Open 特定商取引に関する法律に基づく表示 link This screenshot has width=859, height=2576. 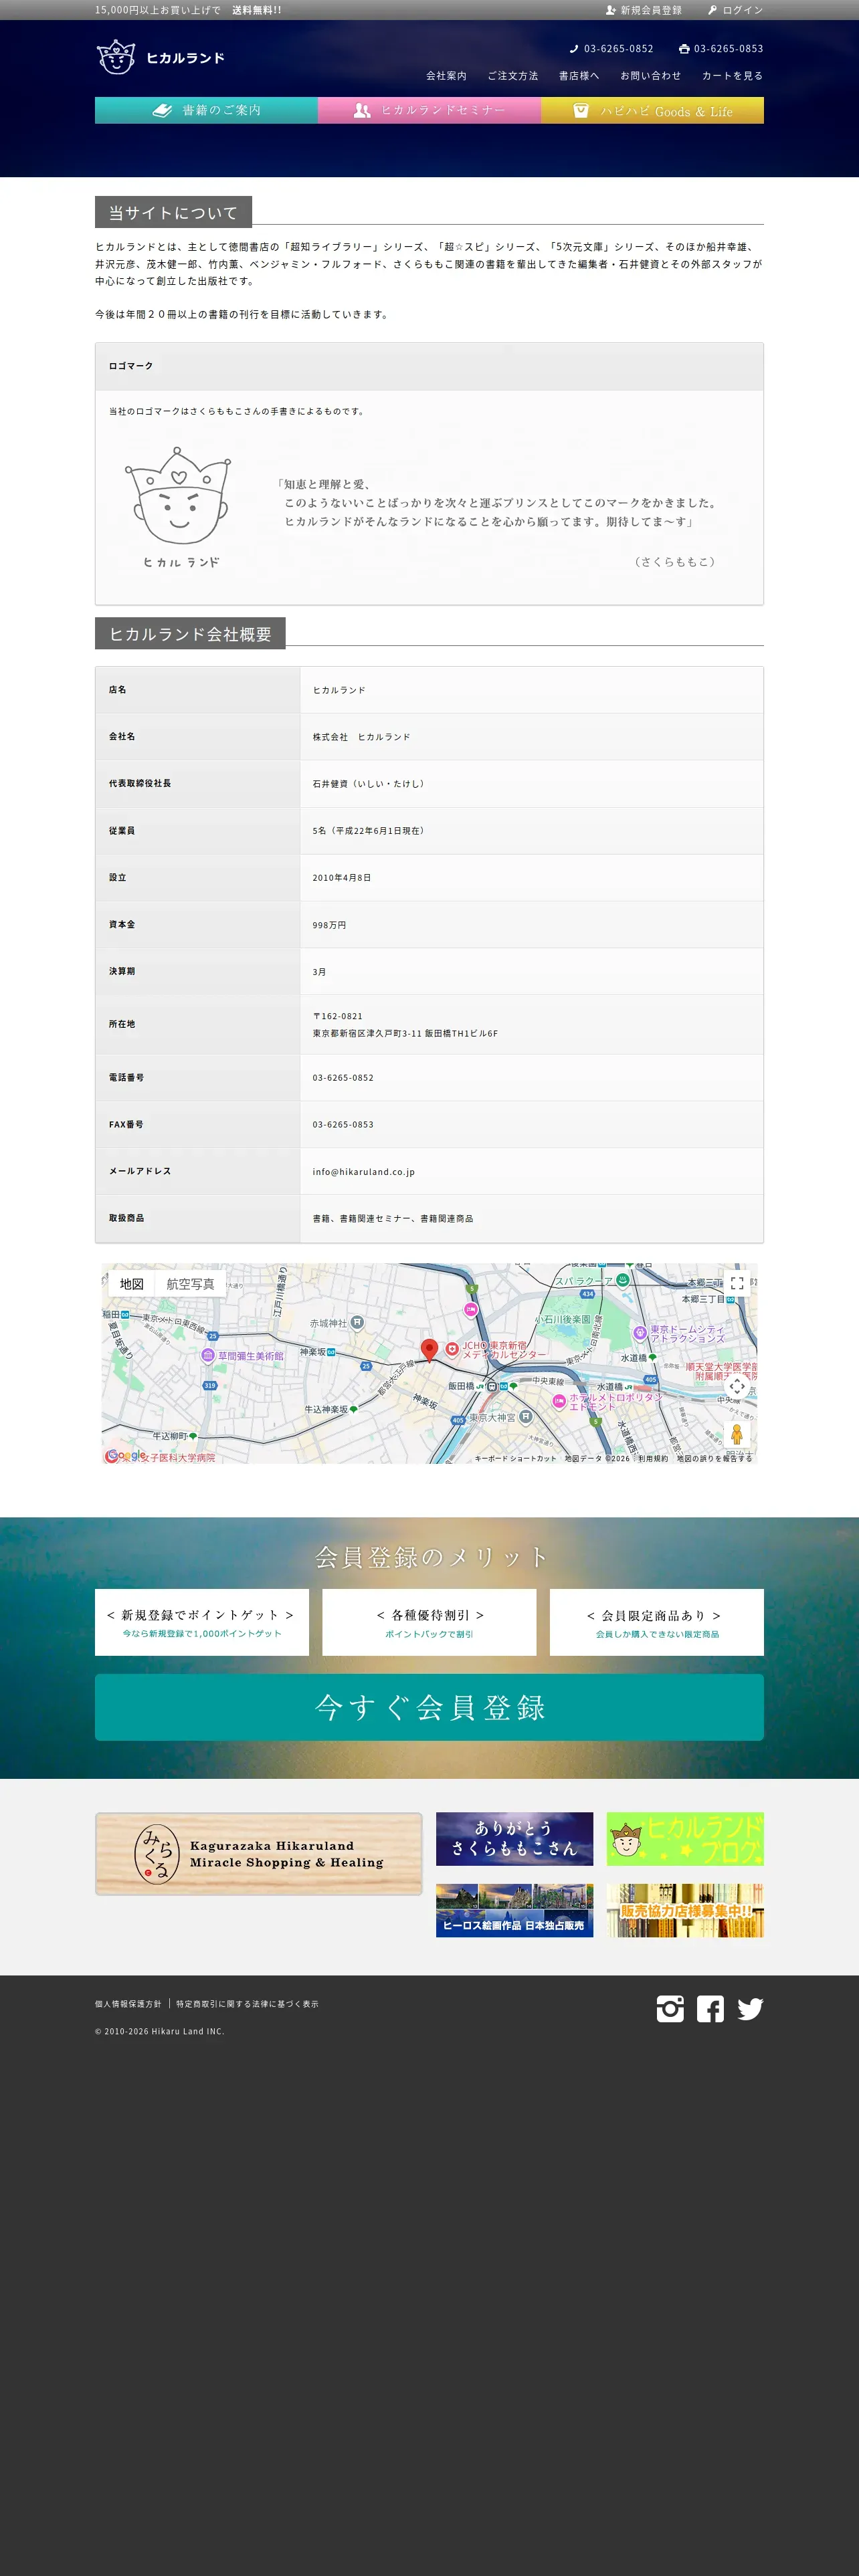coord(247,2004)
